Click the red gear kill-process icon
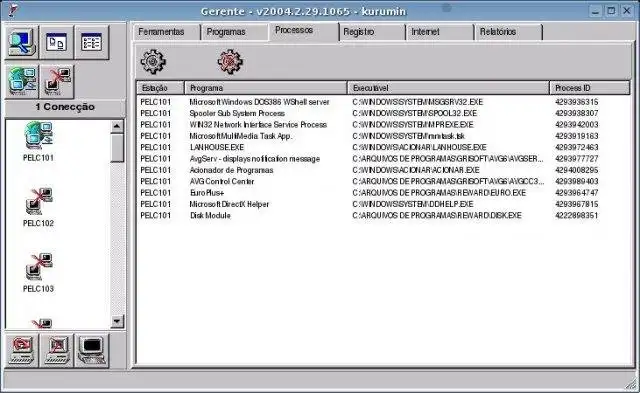640x393 pixels. 230,62
